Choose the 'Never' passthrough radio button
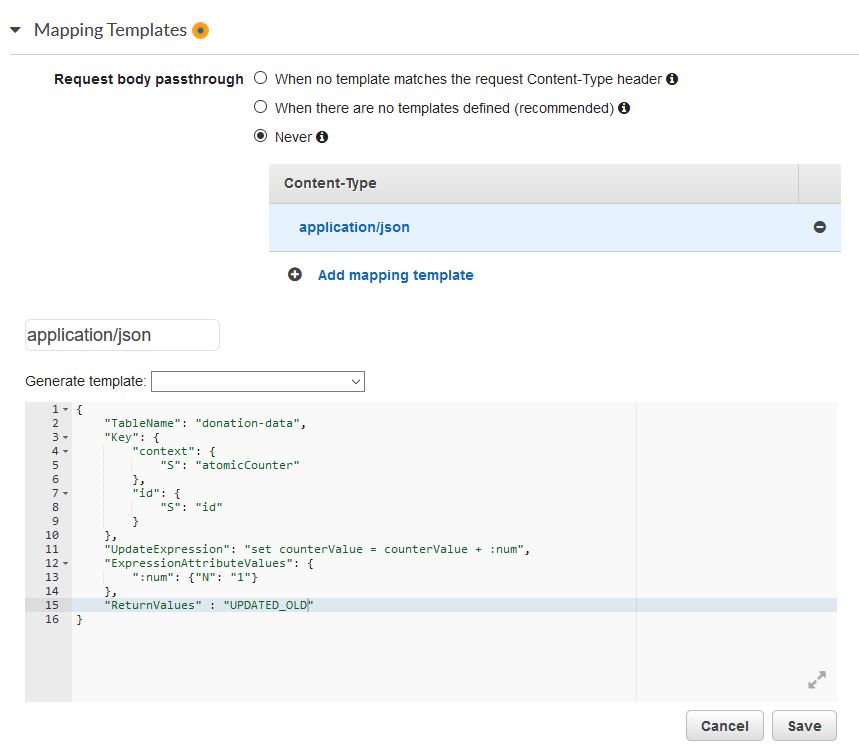Screen dimensions: 859x753 261,137
